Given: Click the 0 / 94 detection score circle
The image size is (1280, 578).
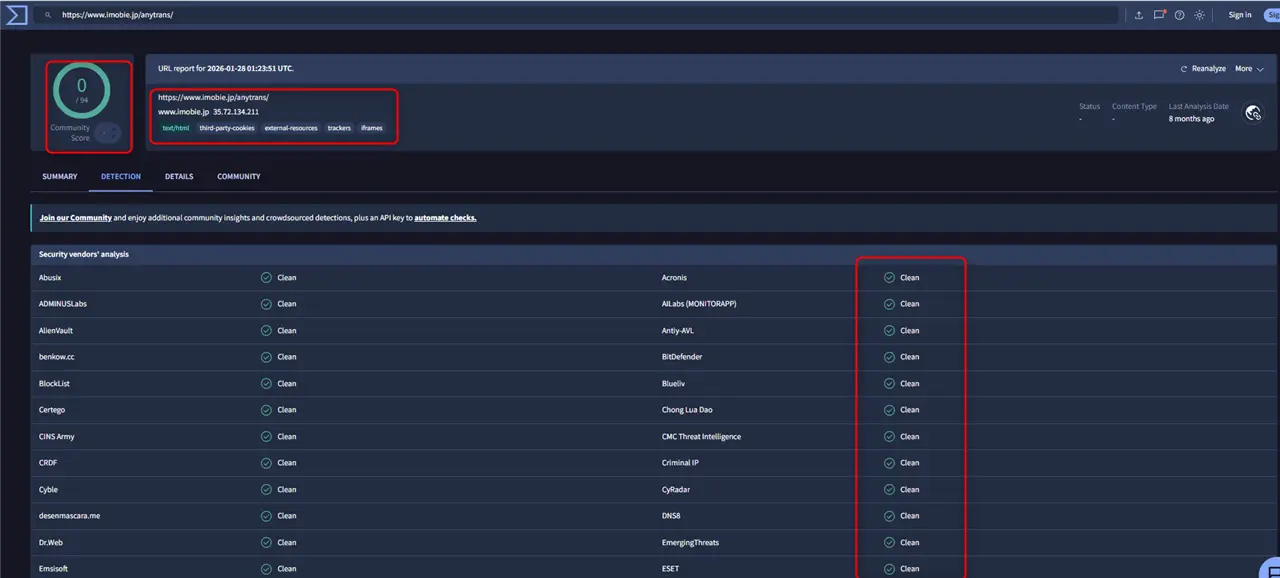Looking at the screenshot, I should pos(82,92).
